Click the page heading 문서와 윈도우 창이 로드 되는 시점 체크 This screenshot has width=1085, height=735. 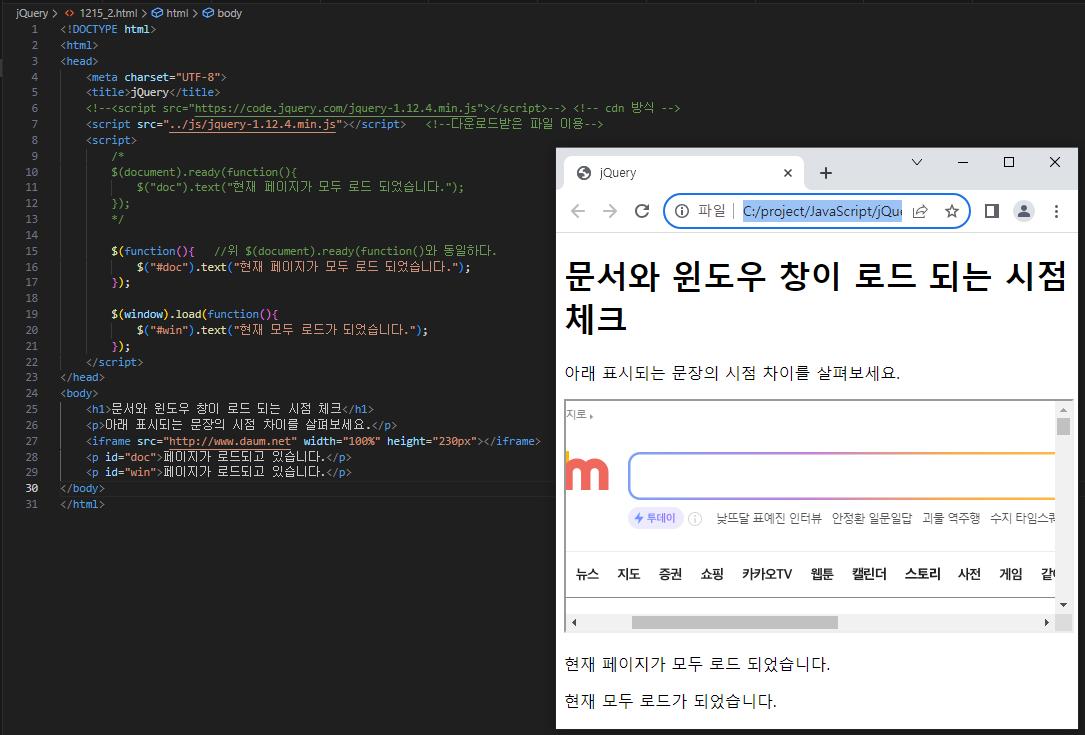(815, 298)
